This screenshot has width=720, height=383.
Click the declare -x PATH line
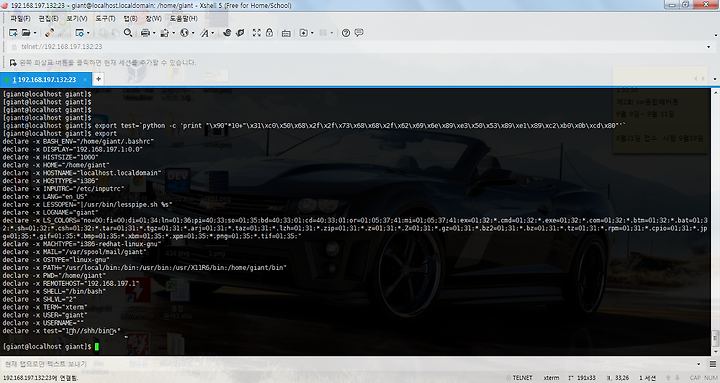pyautogui.click(x=145, y=267)
